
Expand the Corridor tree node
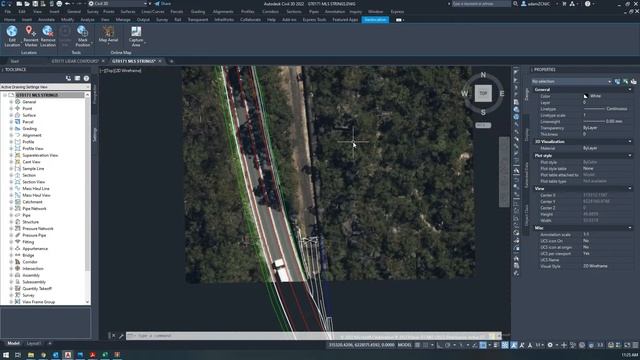[x=11, y=262]
